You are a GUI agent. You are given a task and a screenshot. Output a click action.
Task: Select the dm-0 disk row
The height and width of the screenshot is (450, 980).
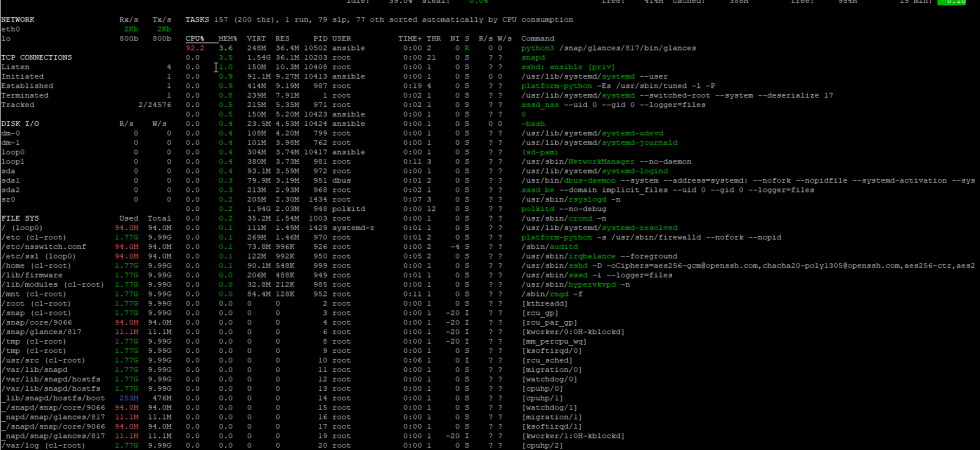click(86, 133)
